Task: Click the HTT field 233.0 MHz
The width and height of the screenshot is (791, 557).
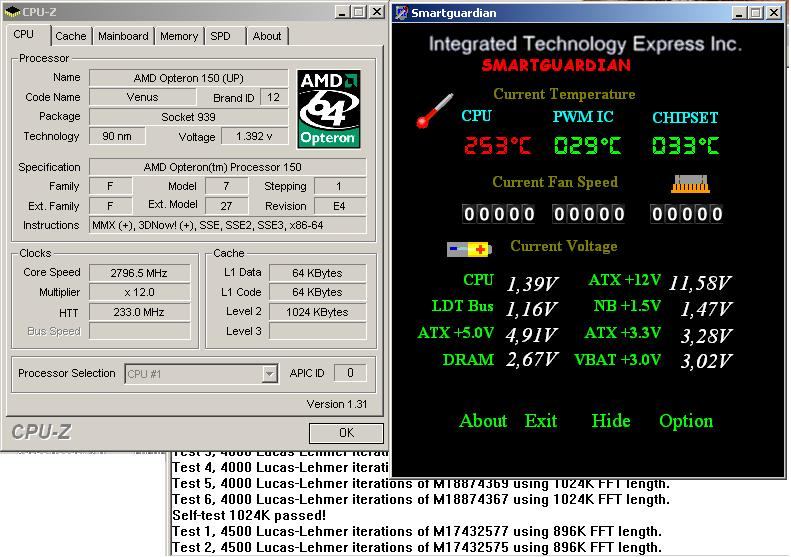Action: coord(139,312)
